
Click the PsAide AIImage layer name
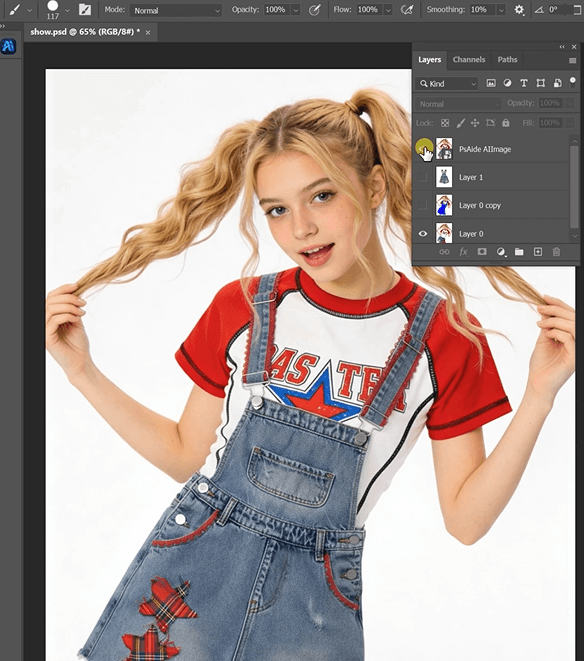[485, 149]
